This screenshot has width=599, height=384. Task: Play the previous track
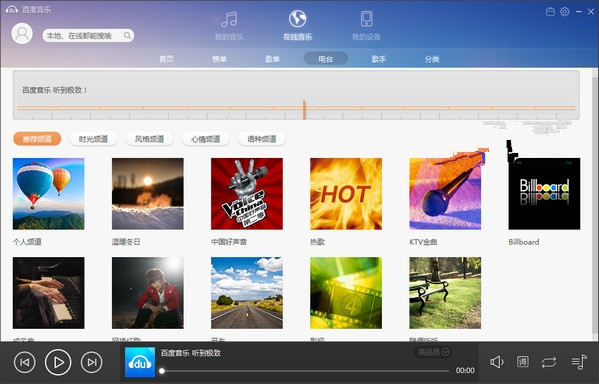point(25,362)
